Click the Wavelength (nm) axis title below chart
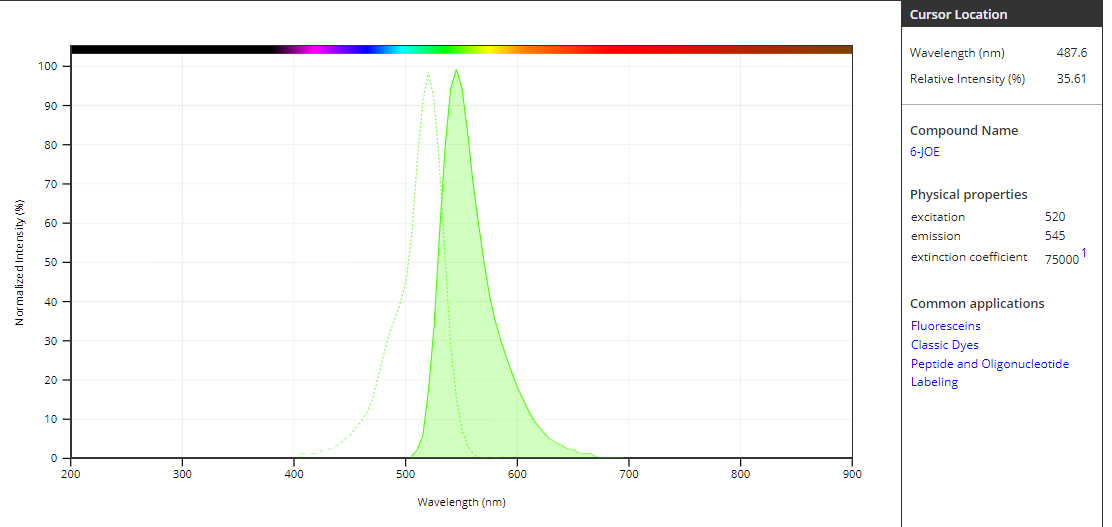The height and width of the screenshot is (527, 1112). pyautogui.click(x=461, y=502)
